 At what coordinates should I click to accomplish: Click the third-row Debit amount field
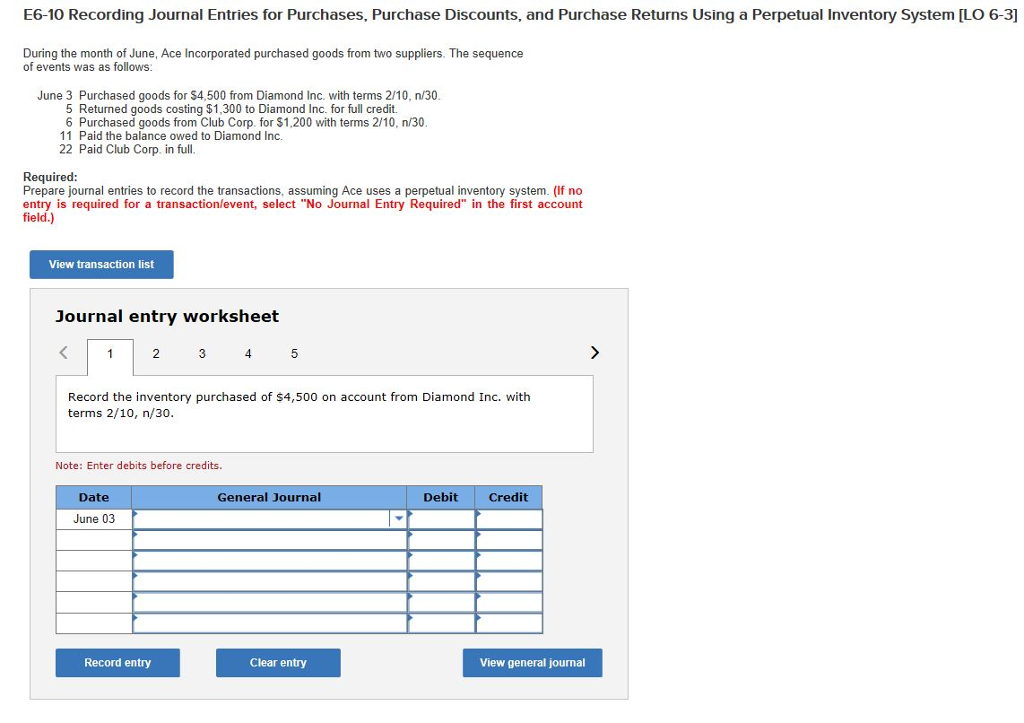[x=442, y=561]
